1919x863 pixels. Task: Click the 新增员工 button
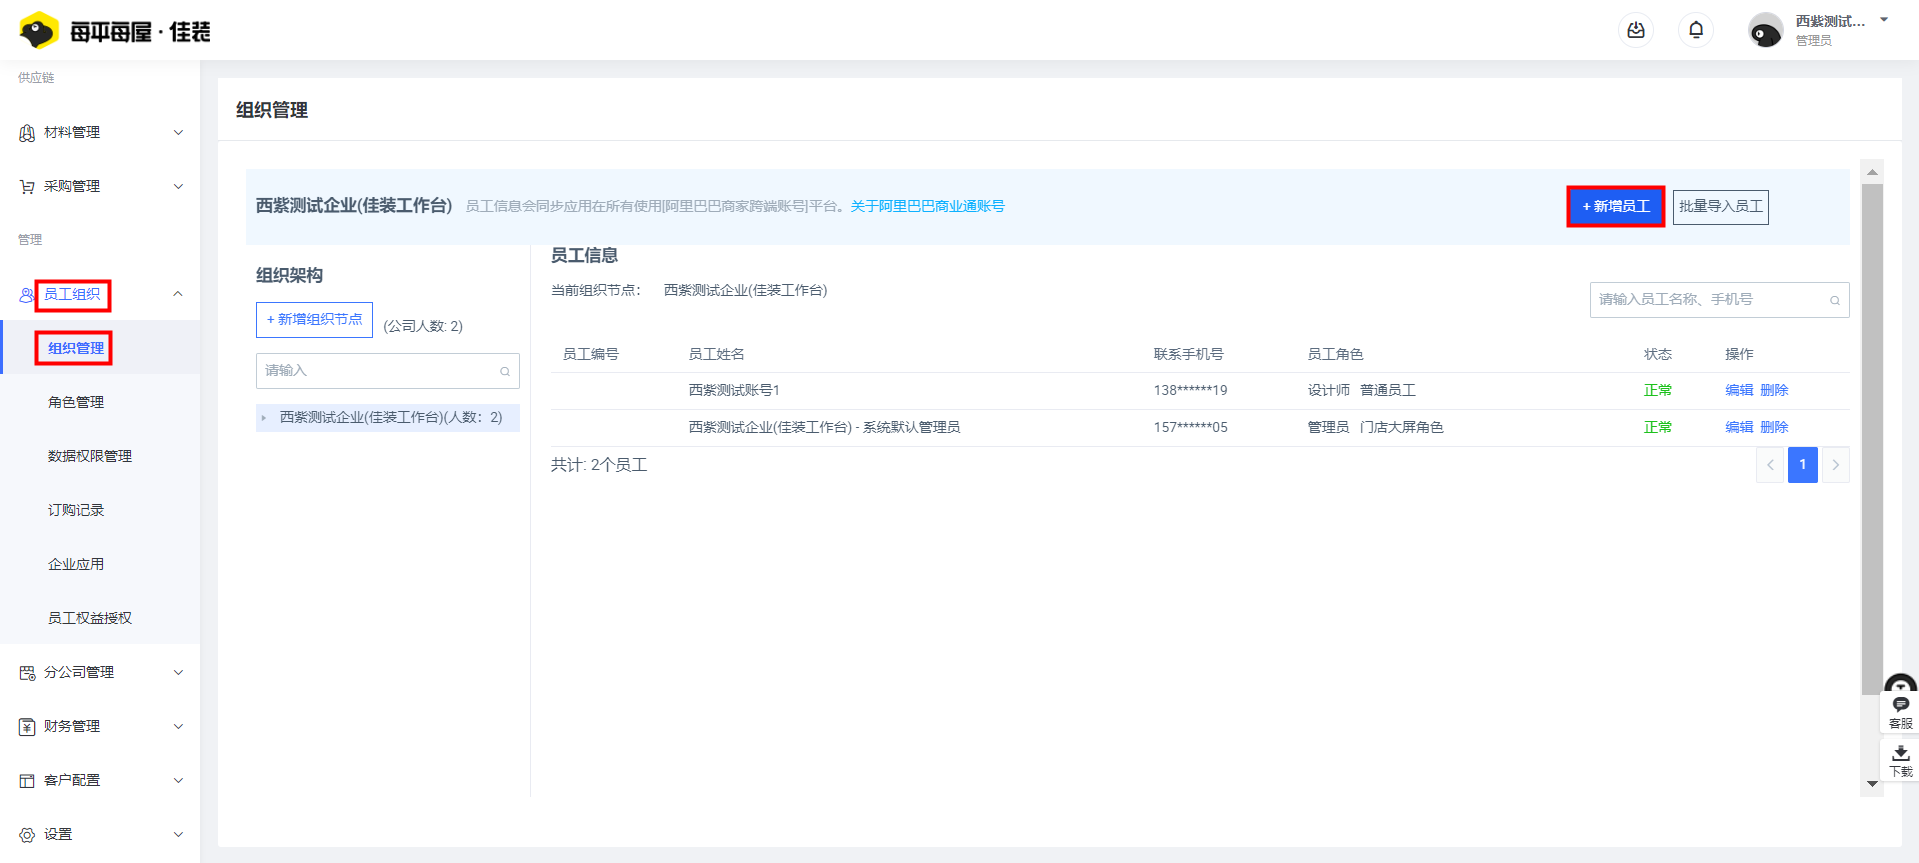pyautogui.click(x=1616, y=206)
